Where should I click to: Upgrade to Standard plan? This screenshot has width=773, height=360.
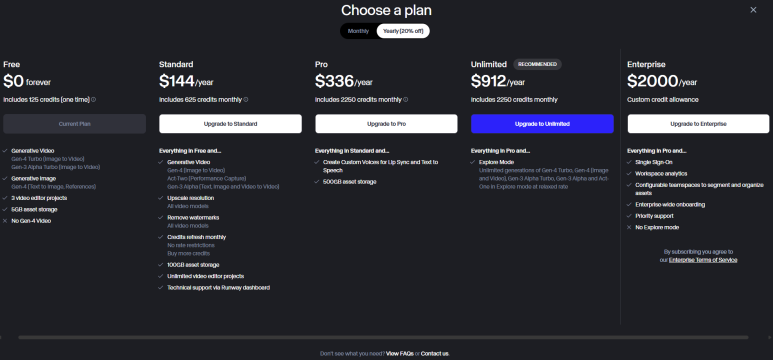click(230, 124)
